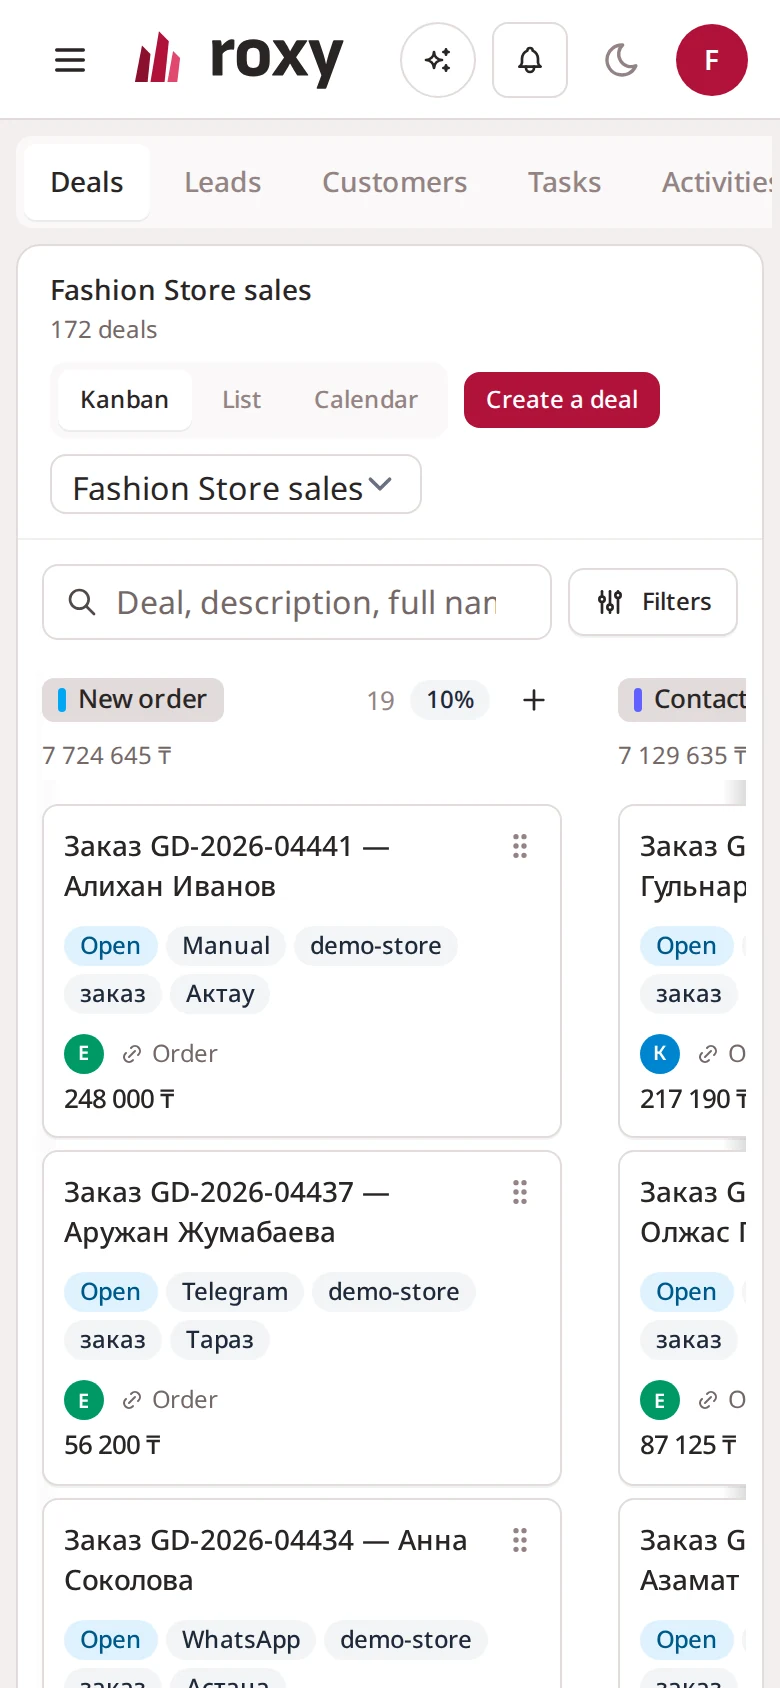Open the hamburger navigation menu
Screen dimensions: 780x1688
(70, 60)
